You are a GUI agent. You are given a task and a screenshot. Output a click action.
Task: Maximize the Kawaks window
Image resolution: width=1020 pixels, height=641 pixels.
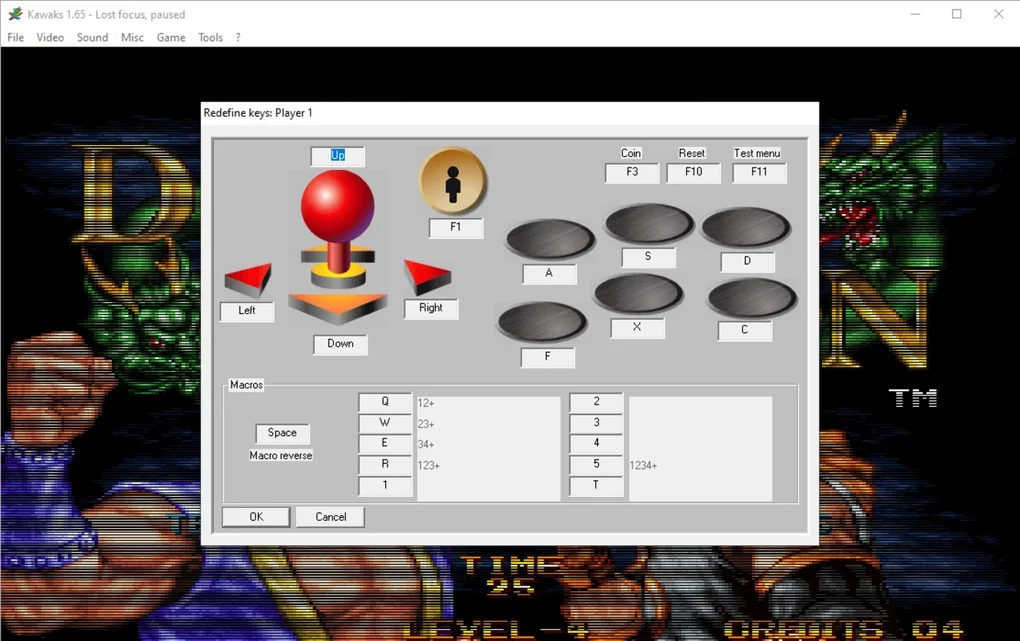[x=957, y=14]
